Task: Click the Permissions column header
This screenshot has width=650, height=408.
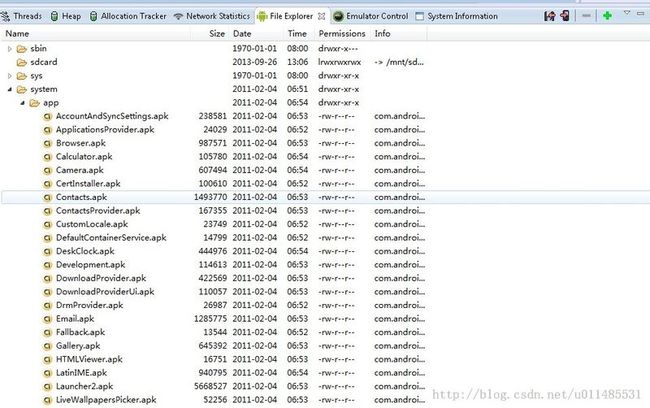Action: [x=342, y=34]
